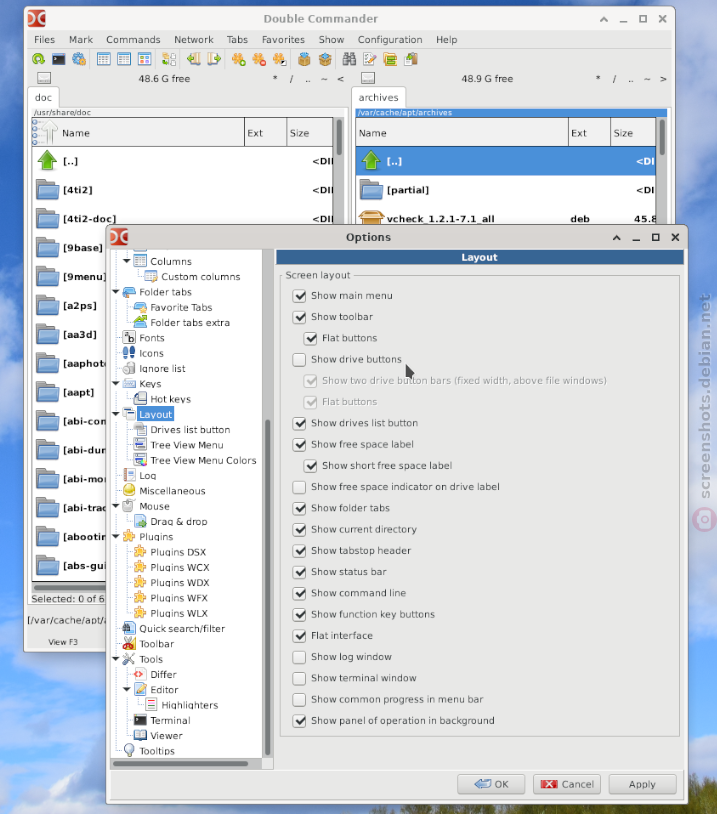
Task: Click options tree horizontal scrollbar
Action: point(180,764)
